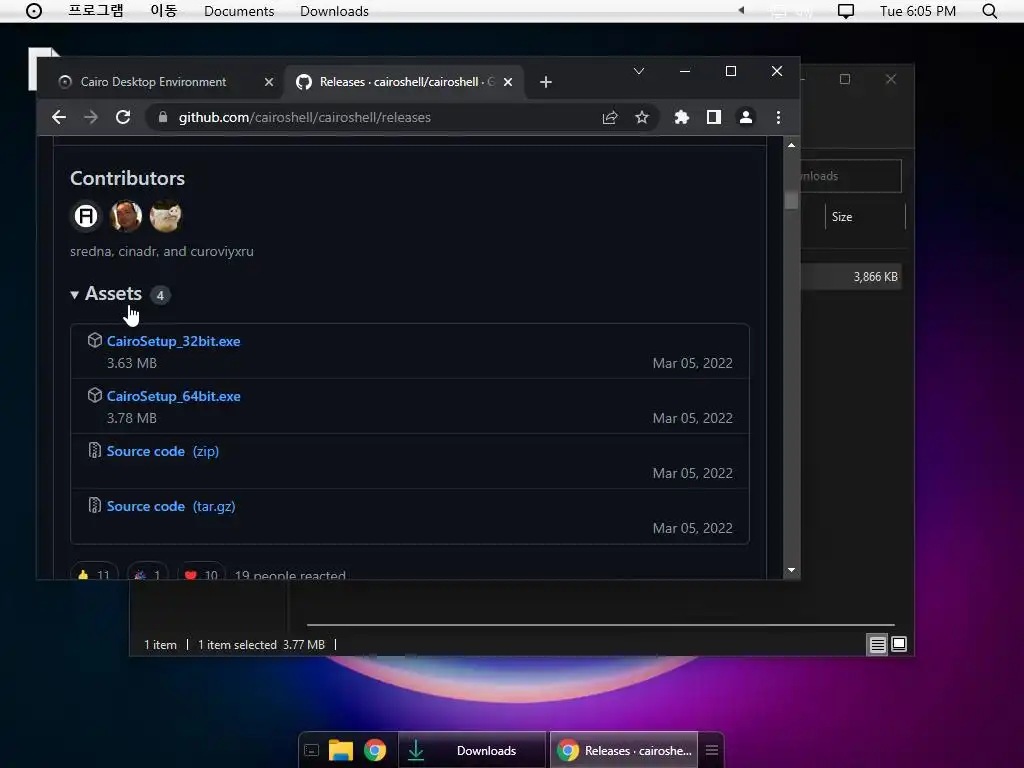Open a new Chrome tab
Image resolution: width=1024 pixels, height=768 pixels.
tap(546, 82)
